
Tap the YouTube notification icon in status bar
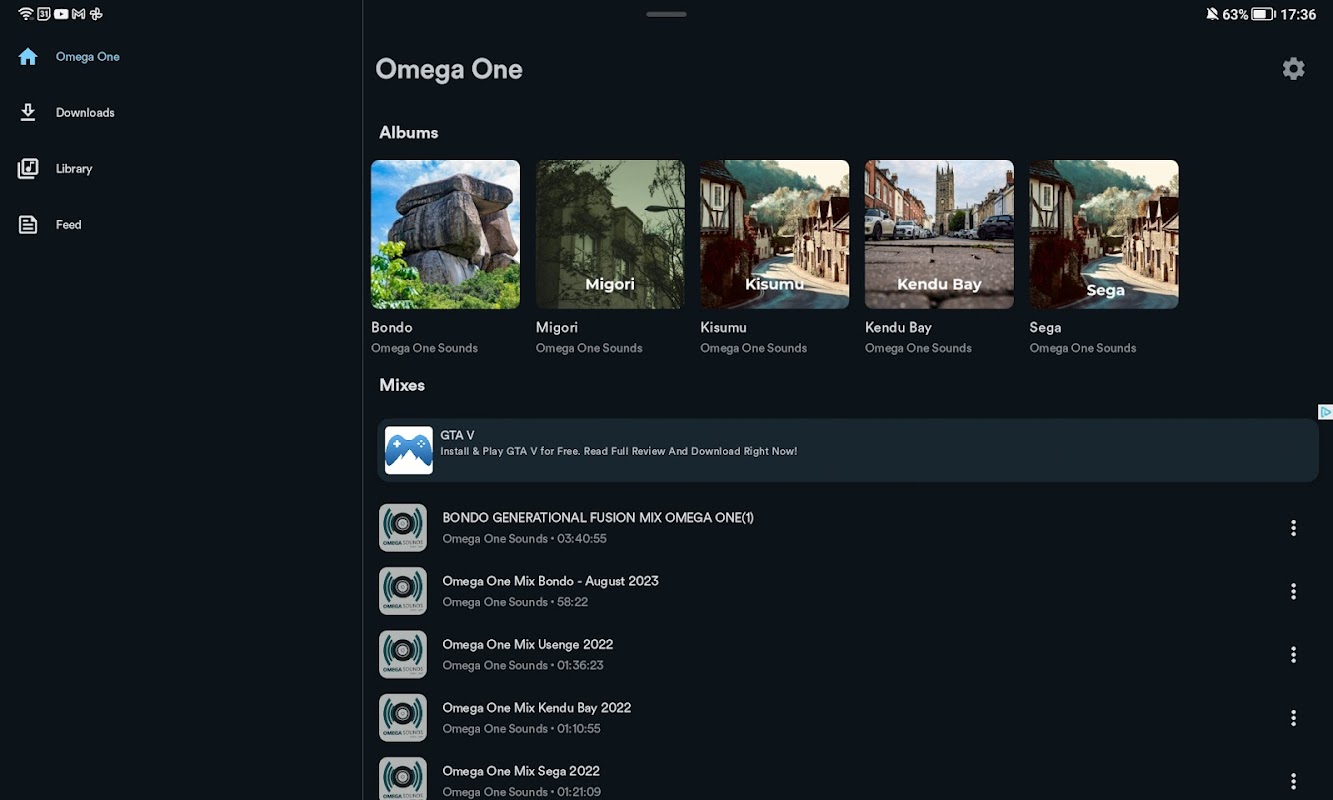coord(62,14)
